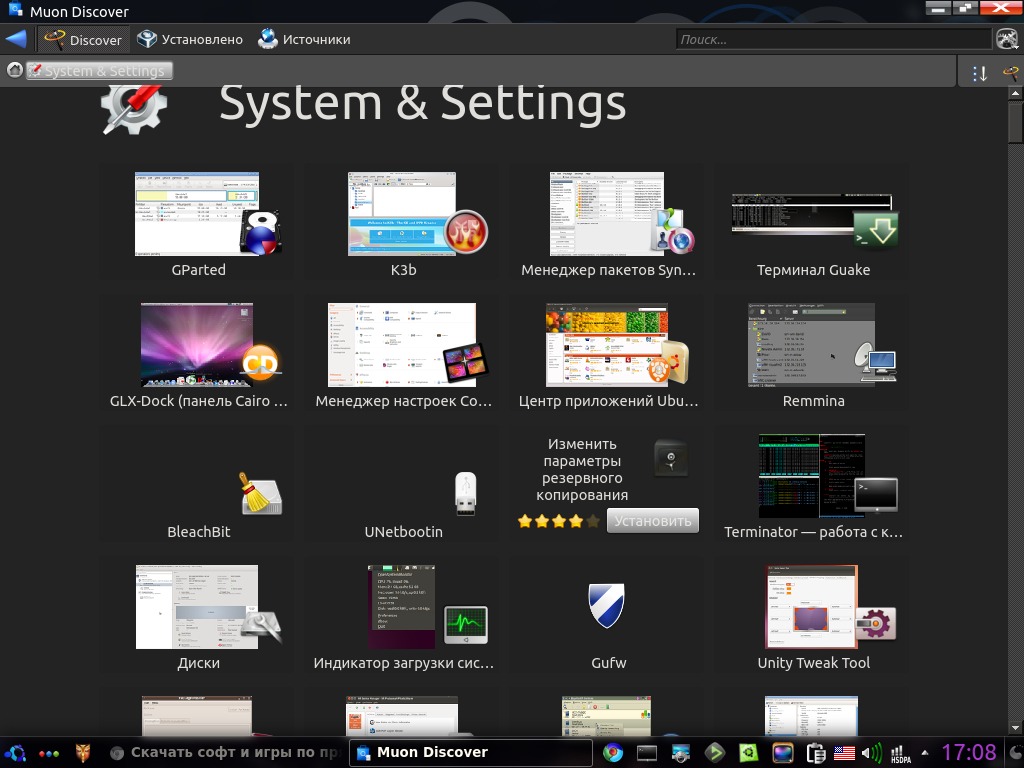The height and width of the screenshot is (768, 1024).
Task: Open the KDE application launcher
Action: 16,752
